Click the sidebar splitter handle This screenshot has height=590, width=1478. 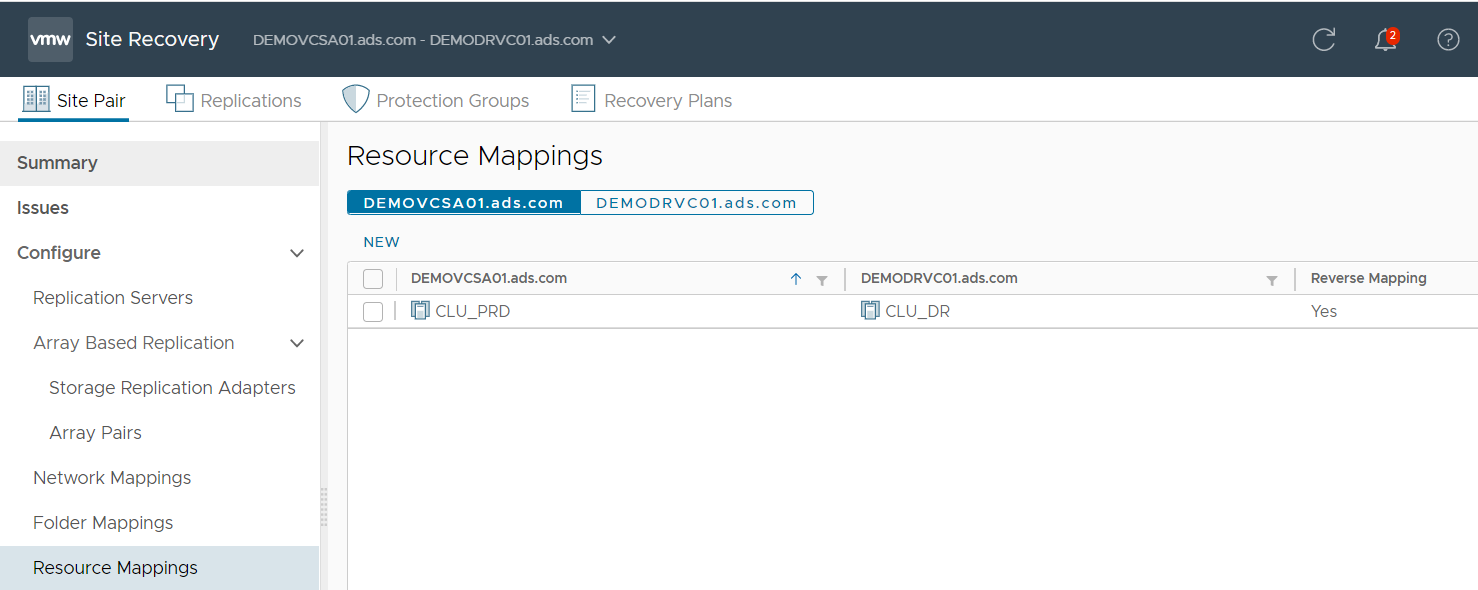click(323, 507)
